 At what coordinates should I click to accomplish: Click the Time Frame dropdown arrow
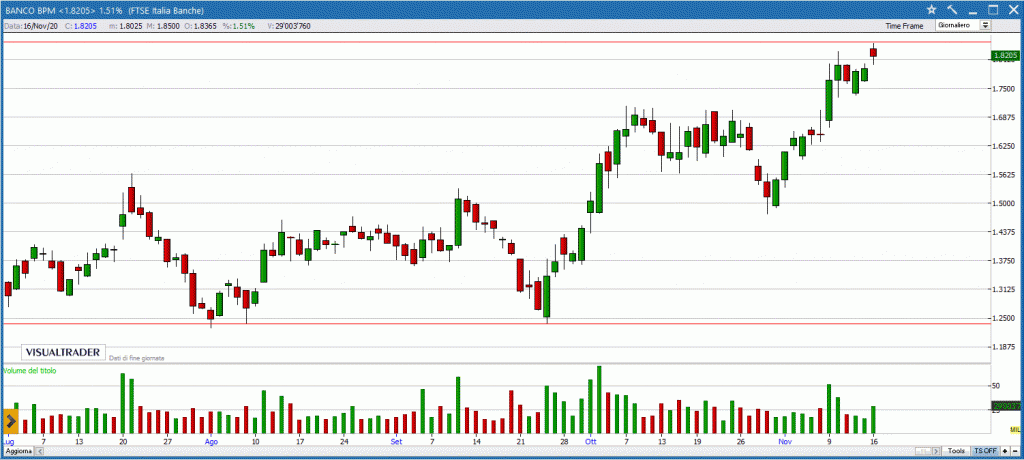click(985, 25)
